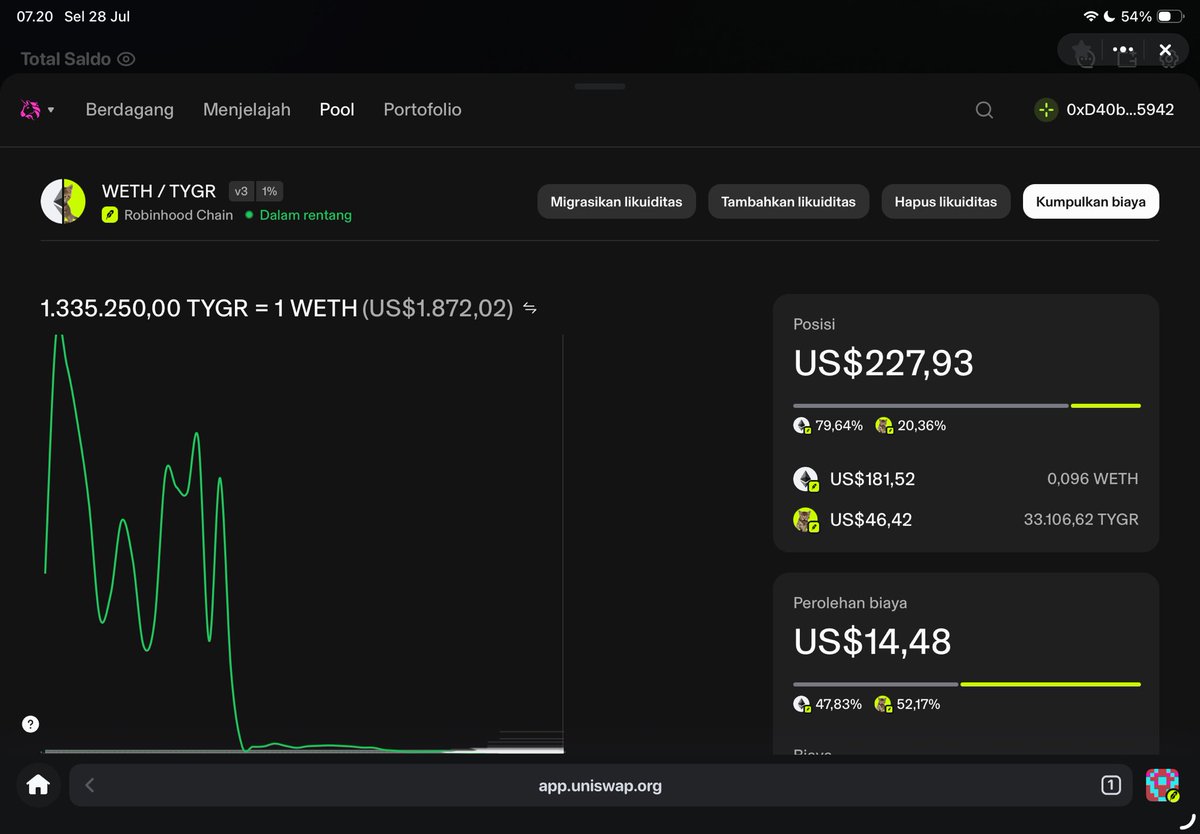
Task: Click the 33.106,62 TYGR amount
Action: point(1081,520)
